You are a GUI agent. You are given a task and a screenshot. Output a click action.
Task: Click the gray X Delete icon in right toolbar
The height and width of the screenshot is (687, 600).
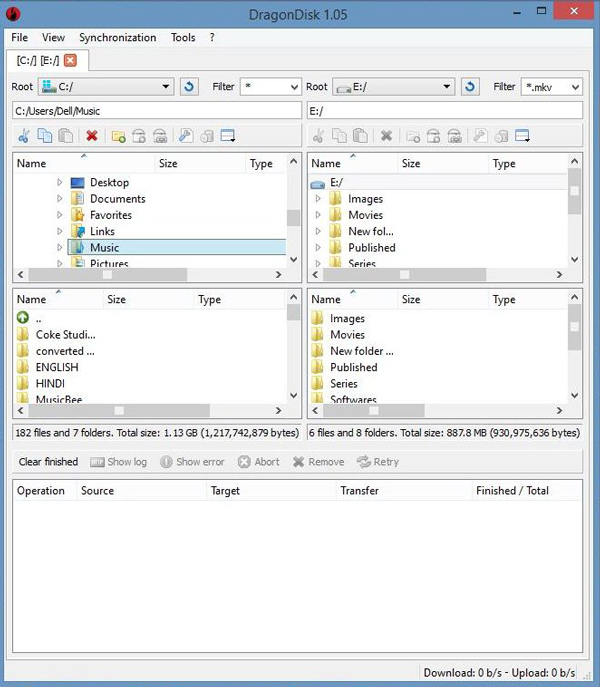click(x=386, y=136)
